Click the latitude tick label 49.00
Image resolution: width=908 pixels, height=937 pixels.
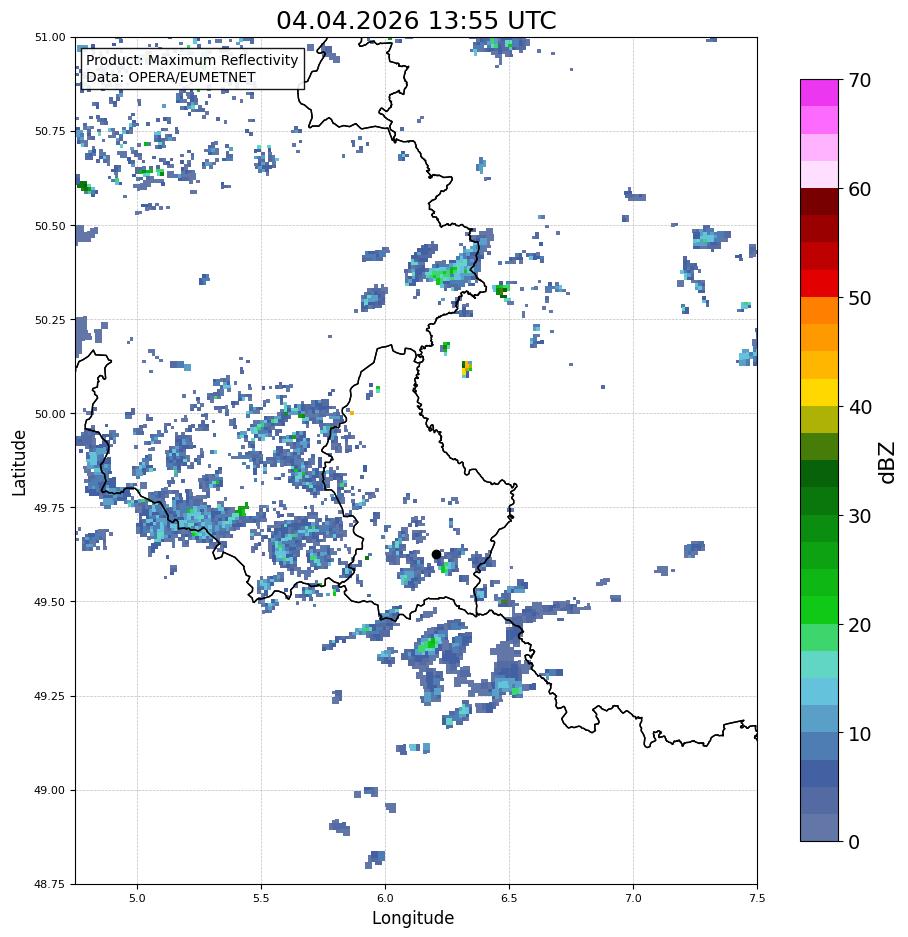click(x=50, y=790)
